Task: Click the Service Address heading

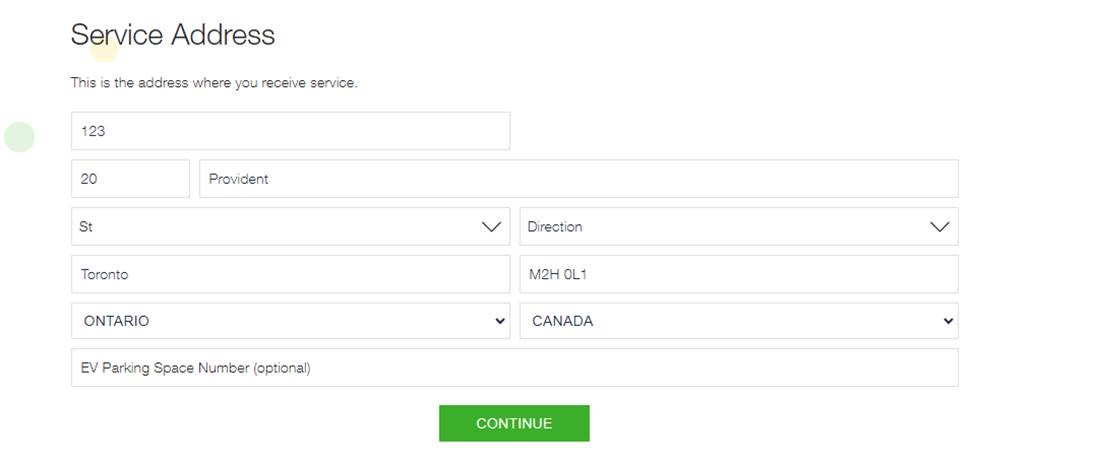Action: pos(172,34)
